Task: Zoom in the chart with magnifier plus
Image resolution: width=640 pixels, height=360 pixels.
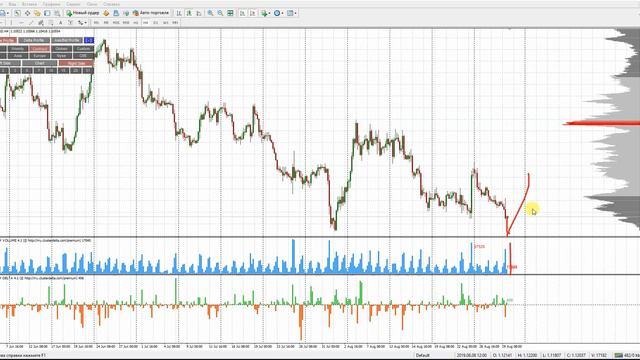Action: click(210, 13)
